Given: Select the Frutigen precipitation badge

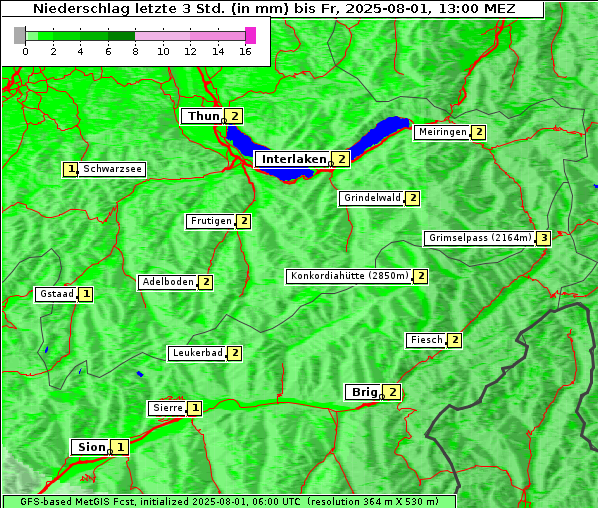Looking at the screenshot, I should point(244,221).
